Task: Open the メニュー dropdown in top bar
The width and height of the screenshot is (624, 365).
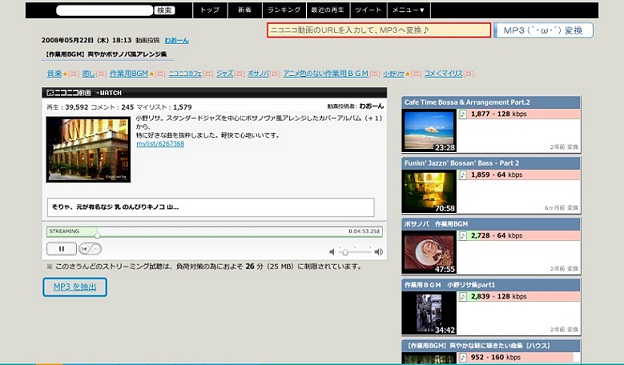Action: (408, 10)
